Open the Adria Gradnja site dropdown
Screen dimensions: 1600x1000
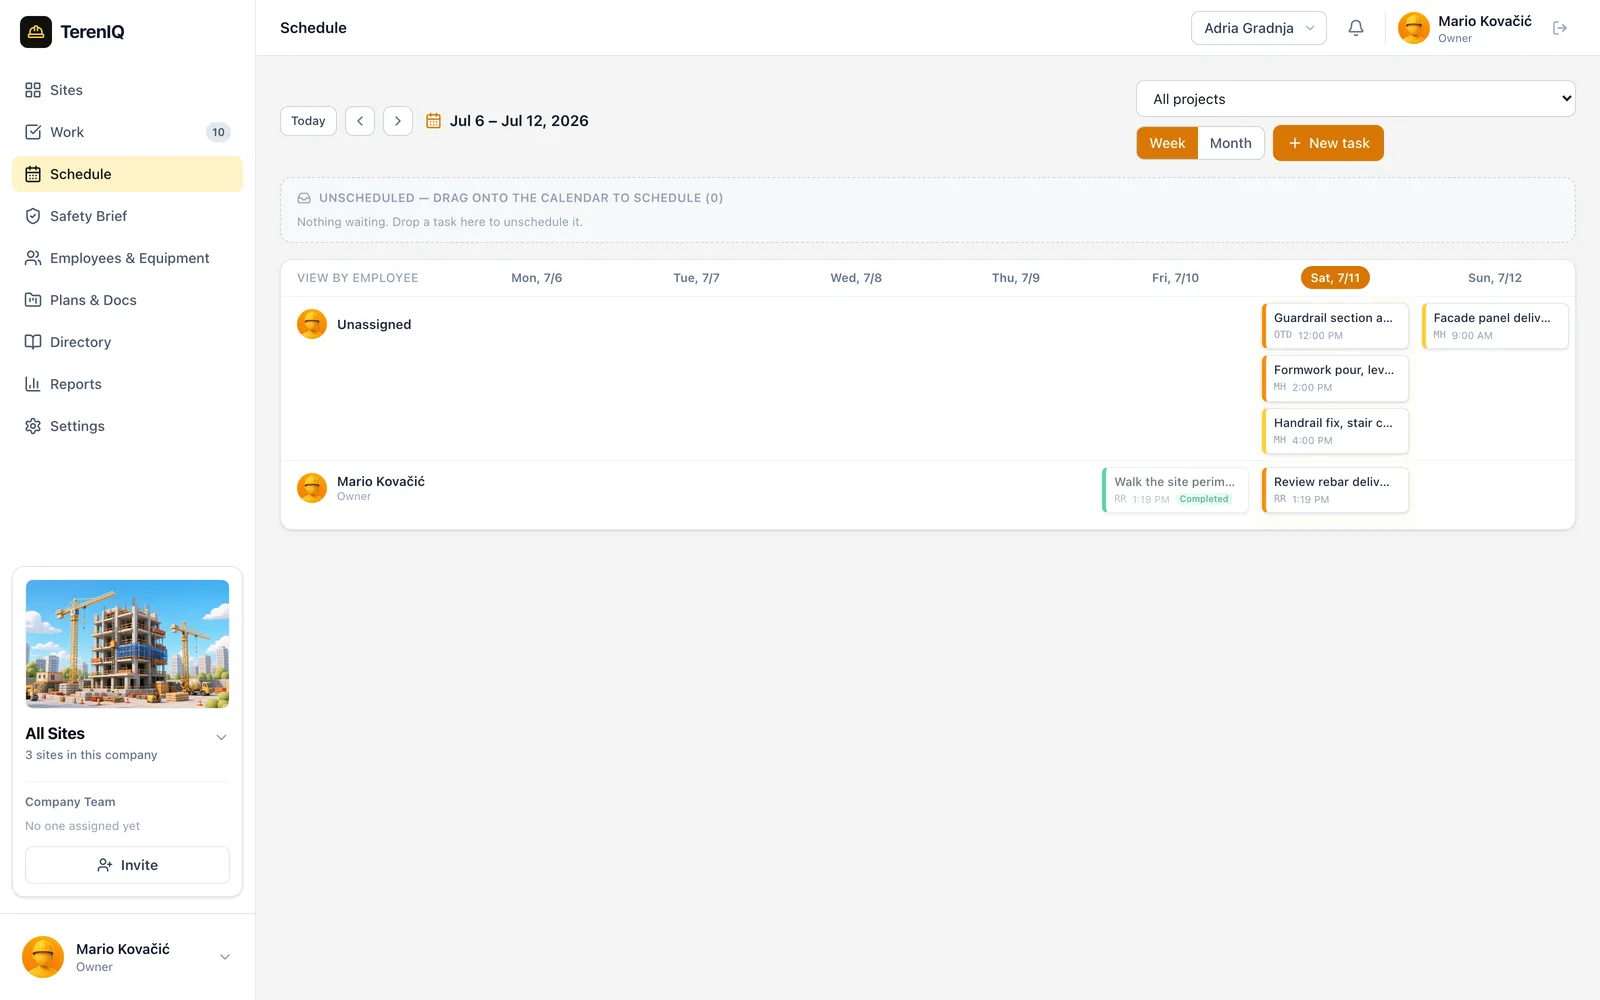click(x=1259, y=28)
